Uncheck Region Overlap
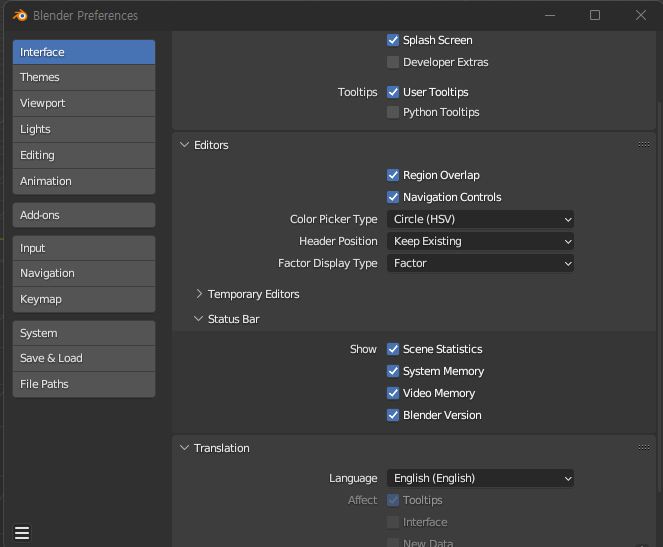 pos(393,175)
